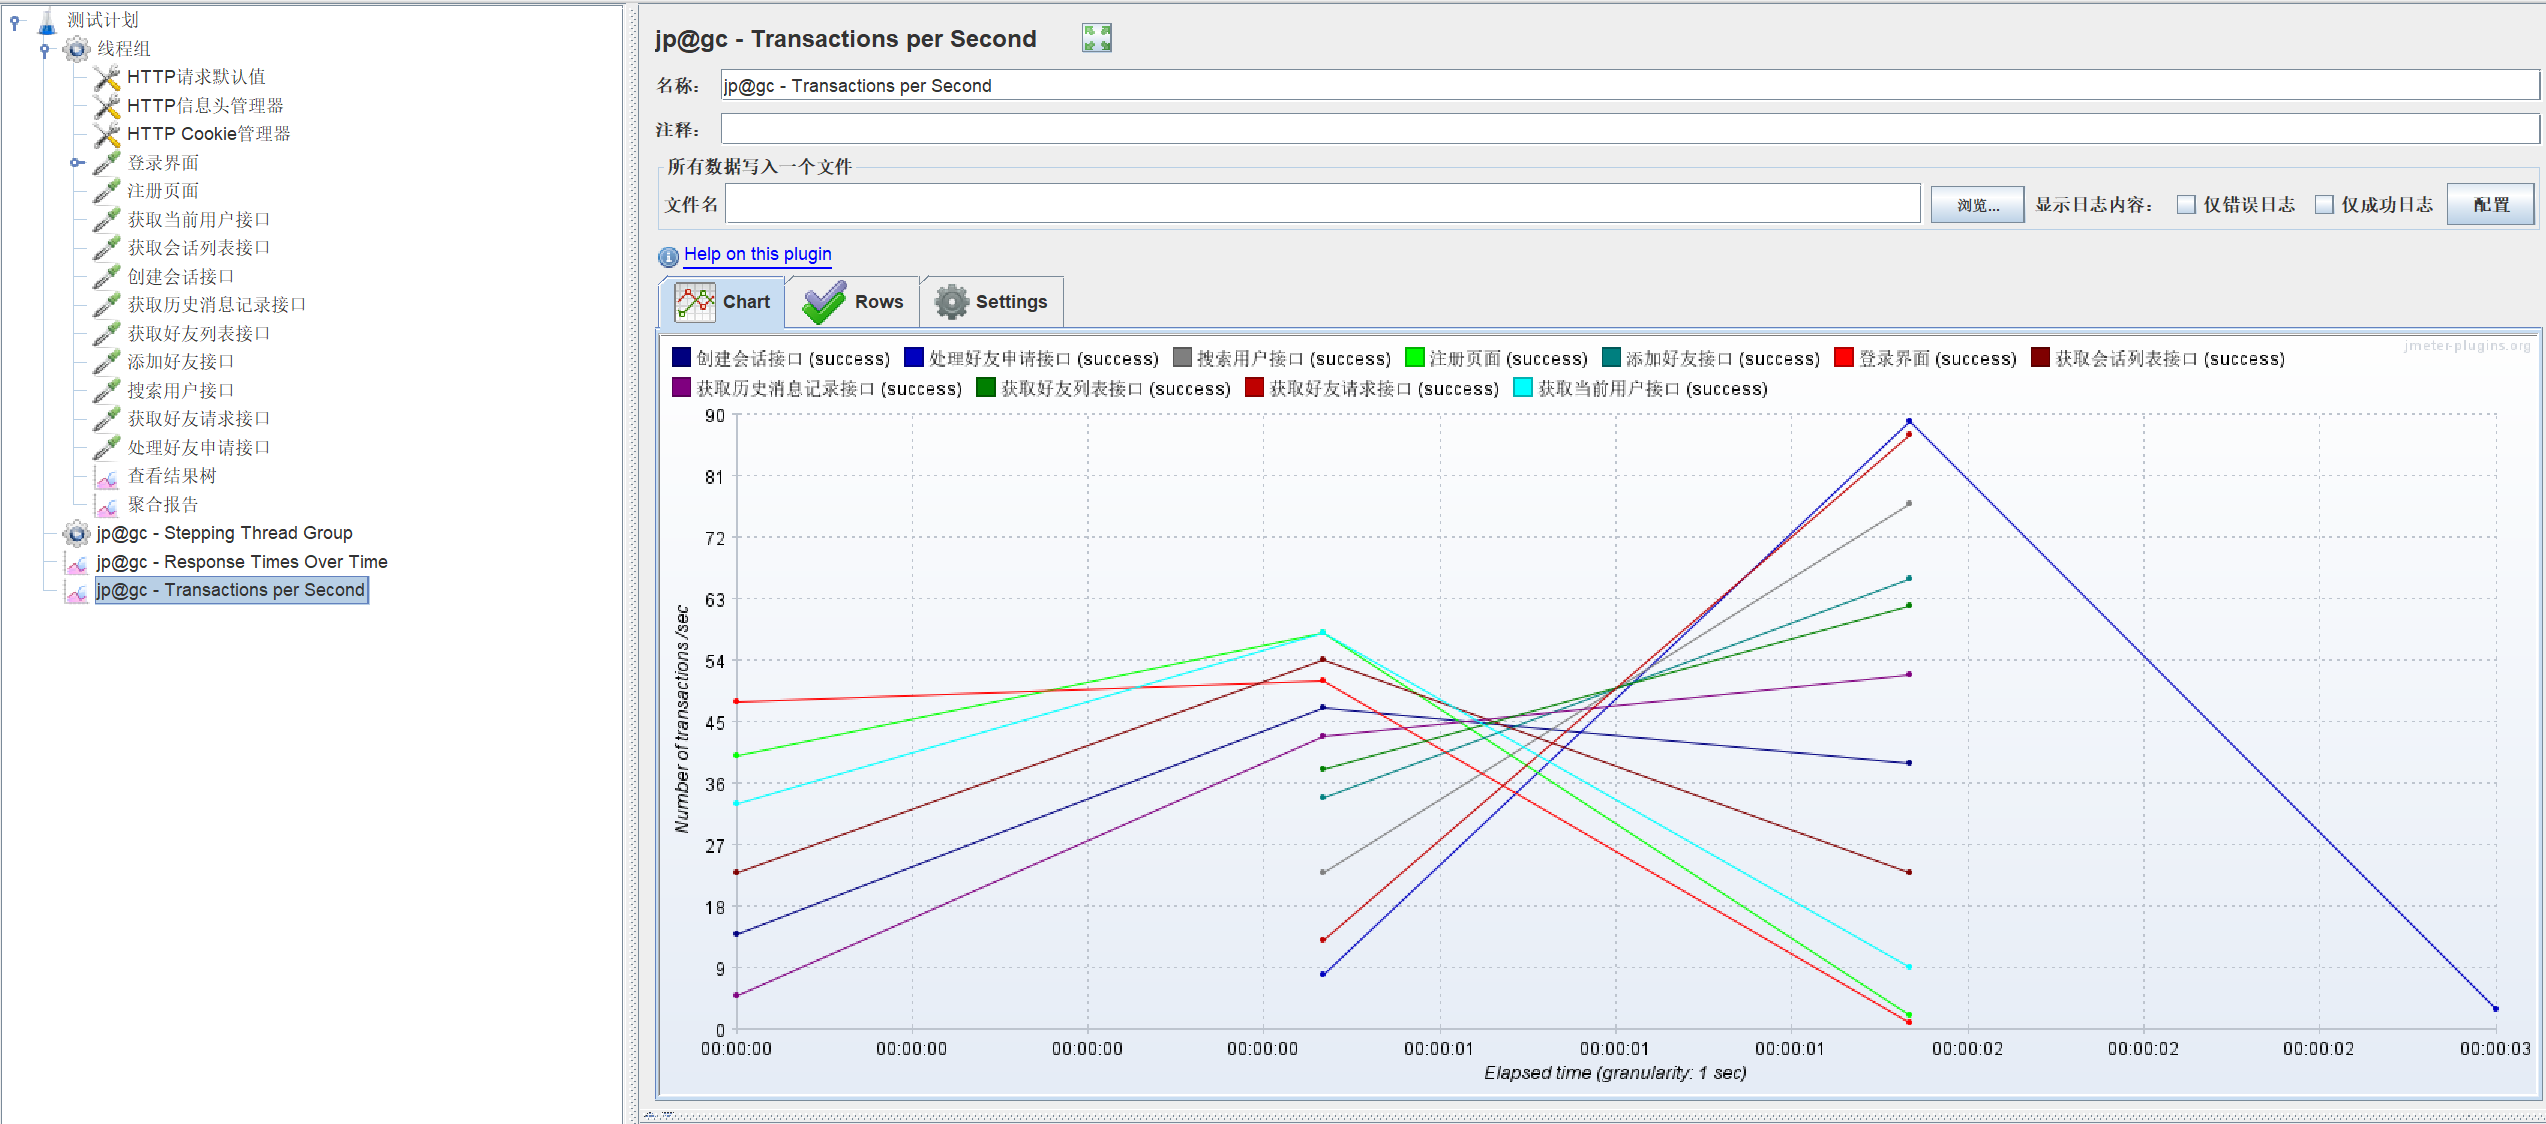
Task: Expand the 登录界面 tree node
Action: (x=76, y=162)
